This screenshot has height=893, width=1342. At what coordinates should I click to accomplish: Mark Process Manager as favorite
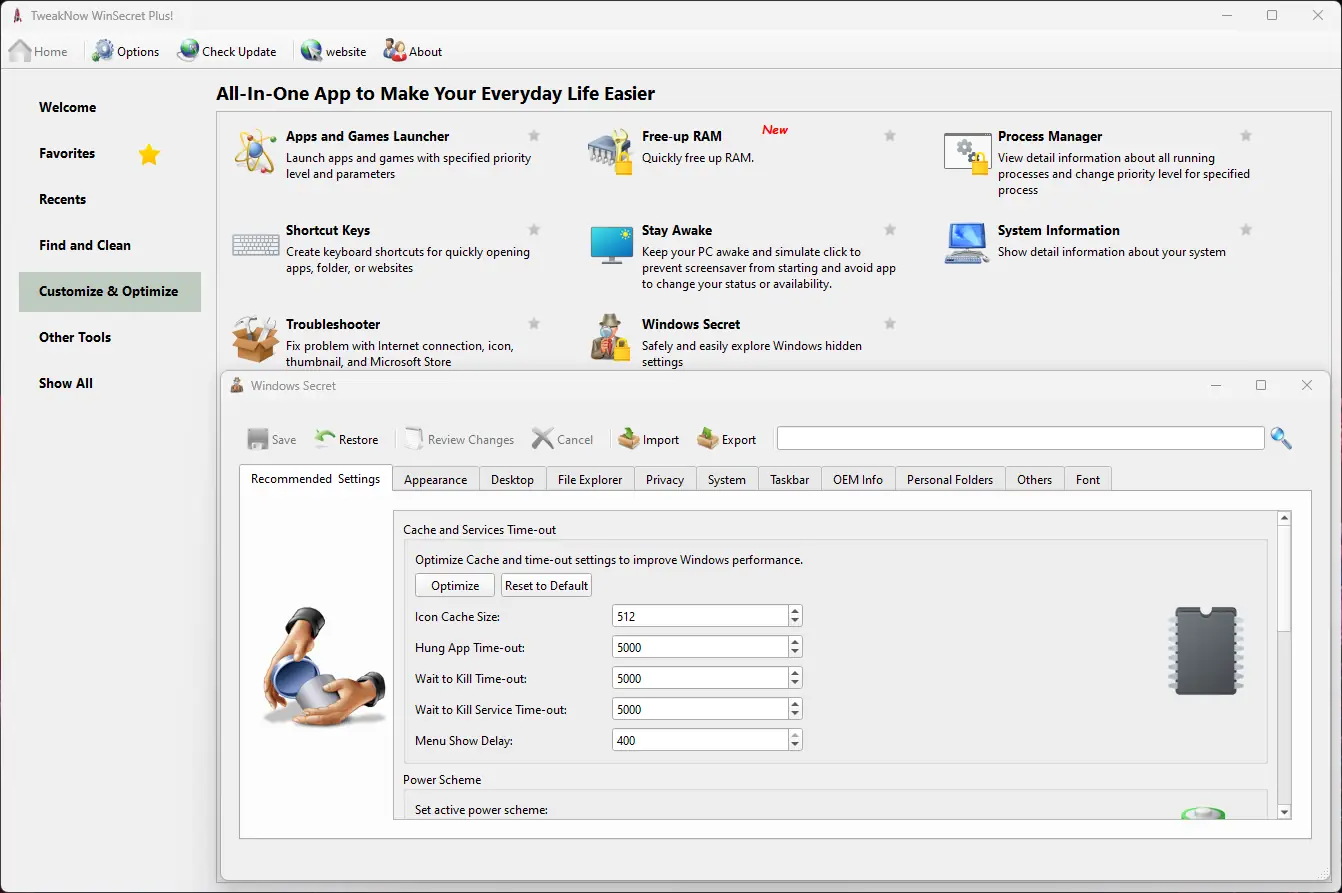[1246, 136]
